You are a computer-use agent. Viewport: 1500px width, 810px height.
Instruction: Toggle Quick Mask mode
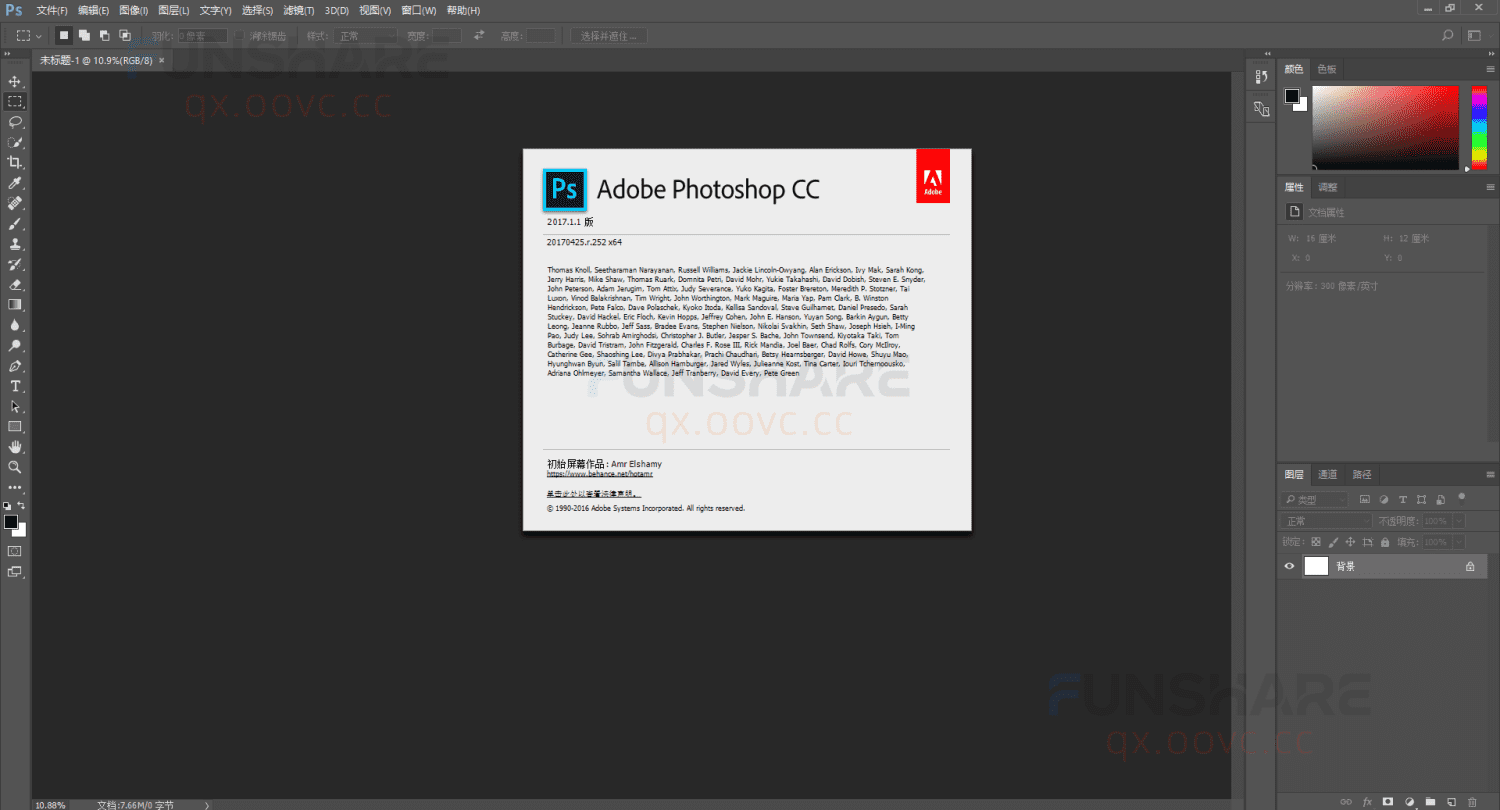point(15,551)
